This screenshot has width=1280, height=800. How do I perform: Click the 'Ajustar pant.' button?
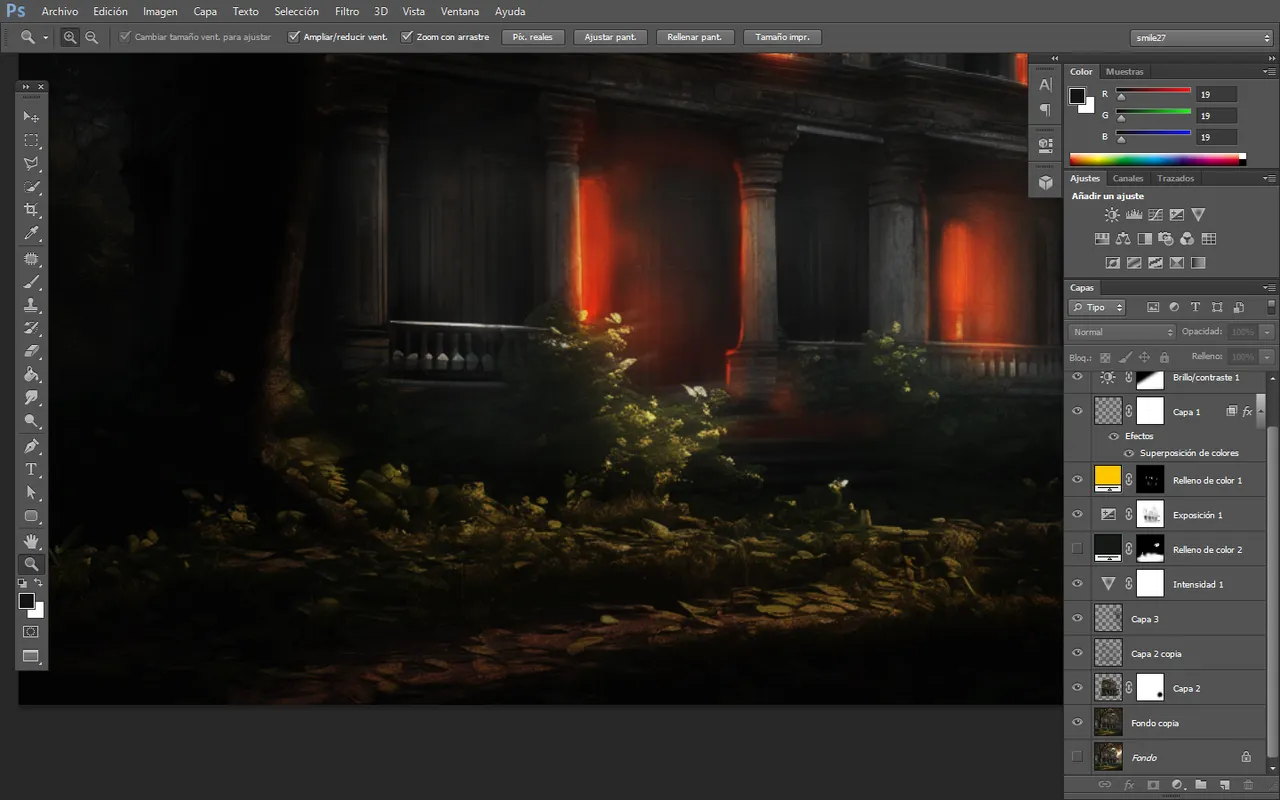pos(610,37)
